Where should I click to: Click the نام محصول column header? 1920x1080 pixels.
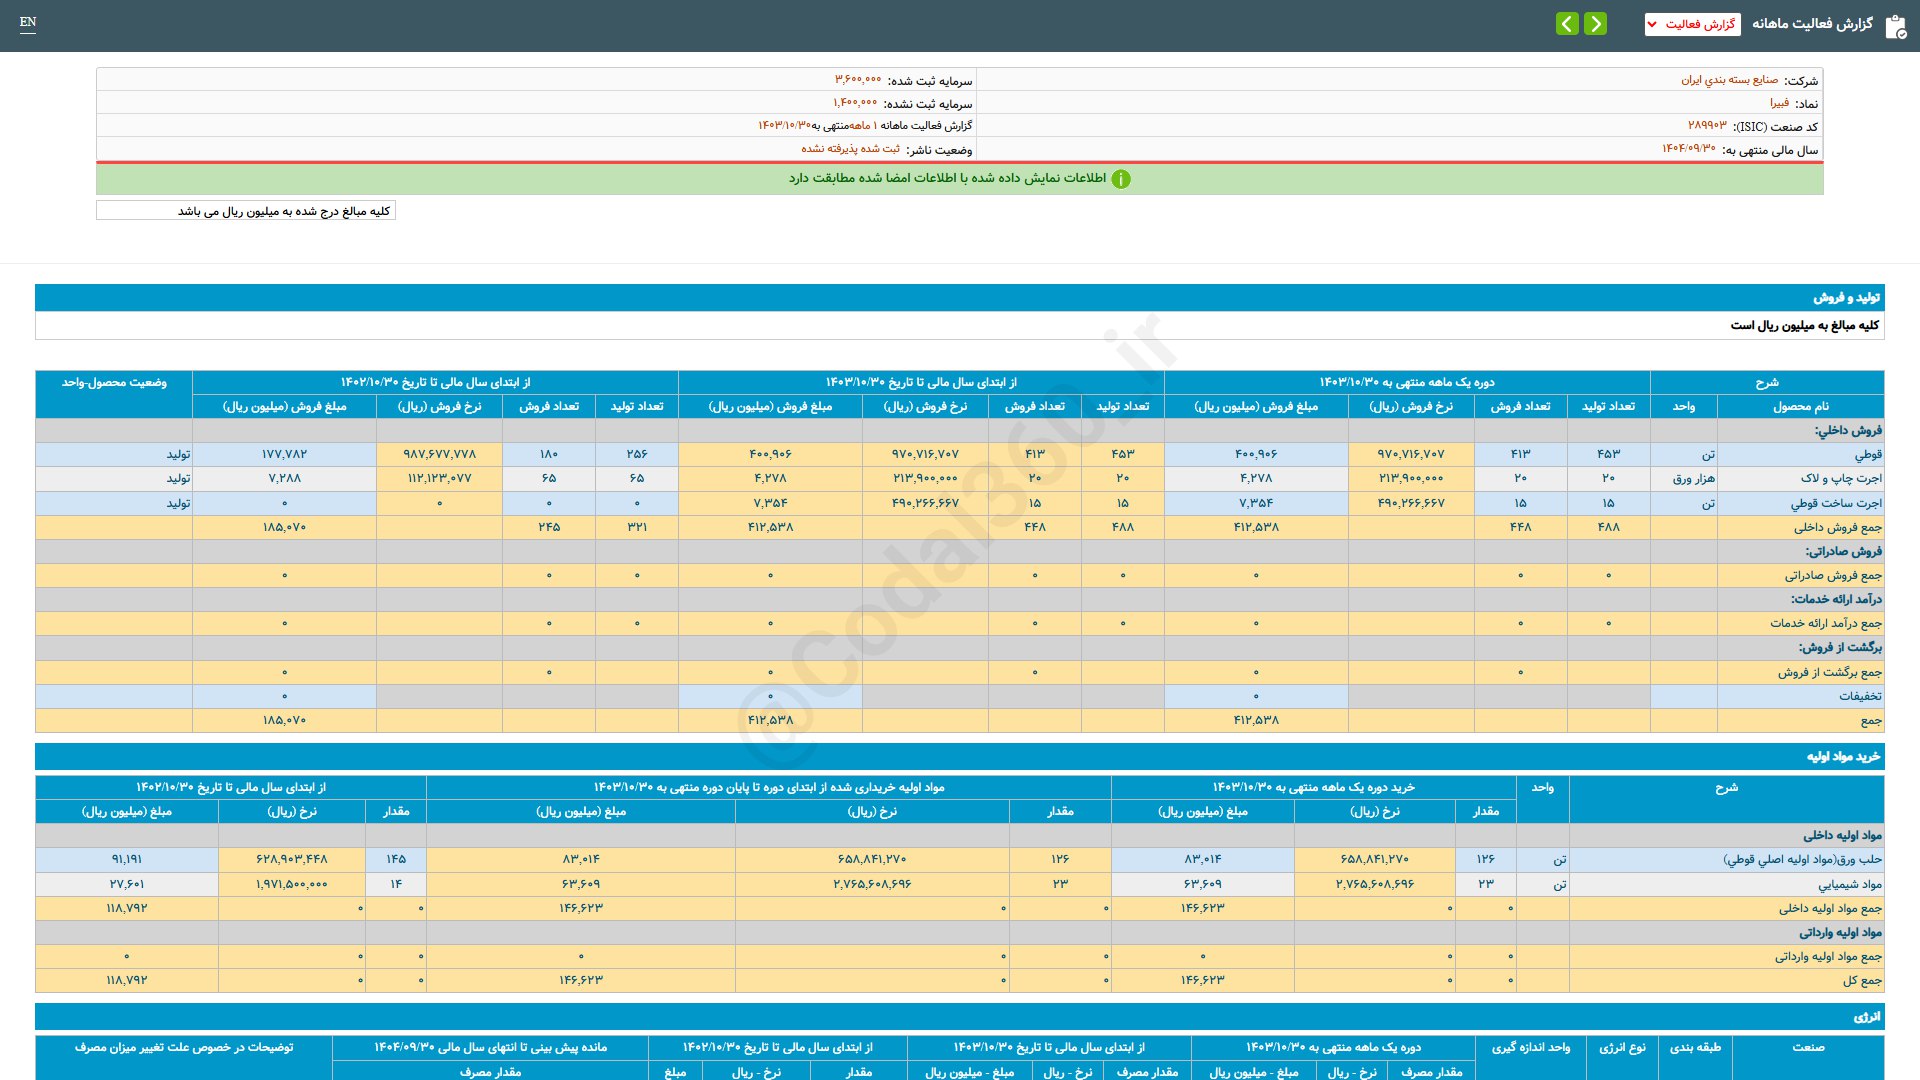pos(1800,407)
